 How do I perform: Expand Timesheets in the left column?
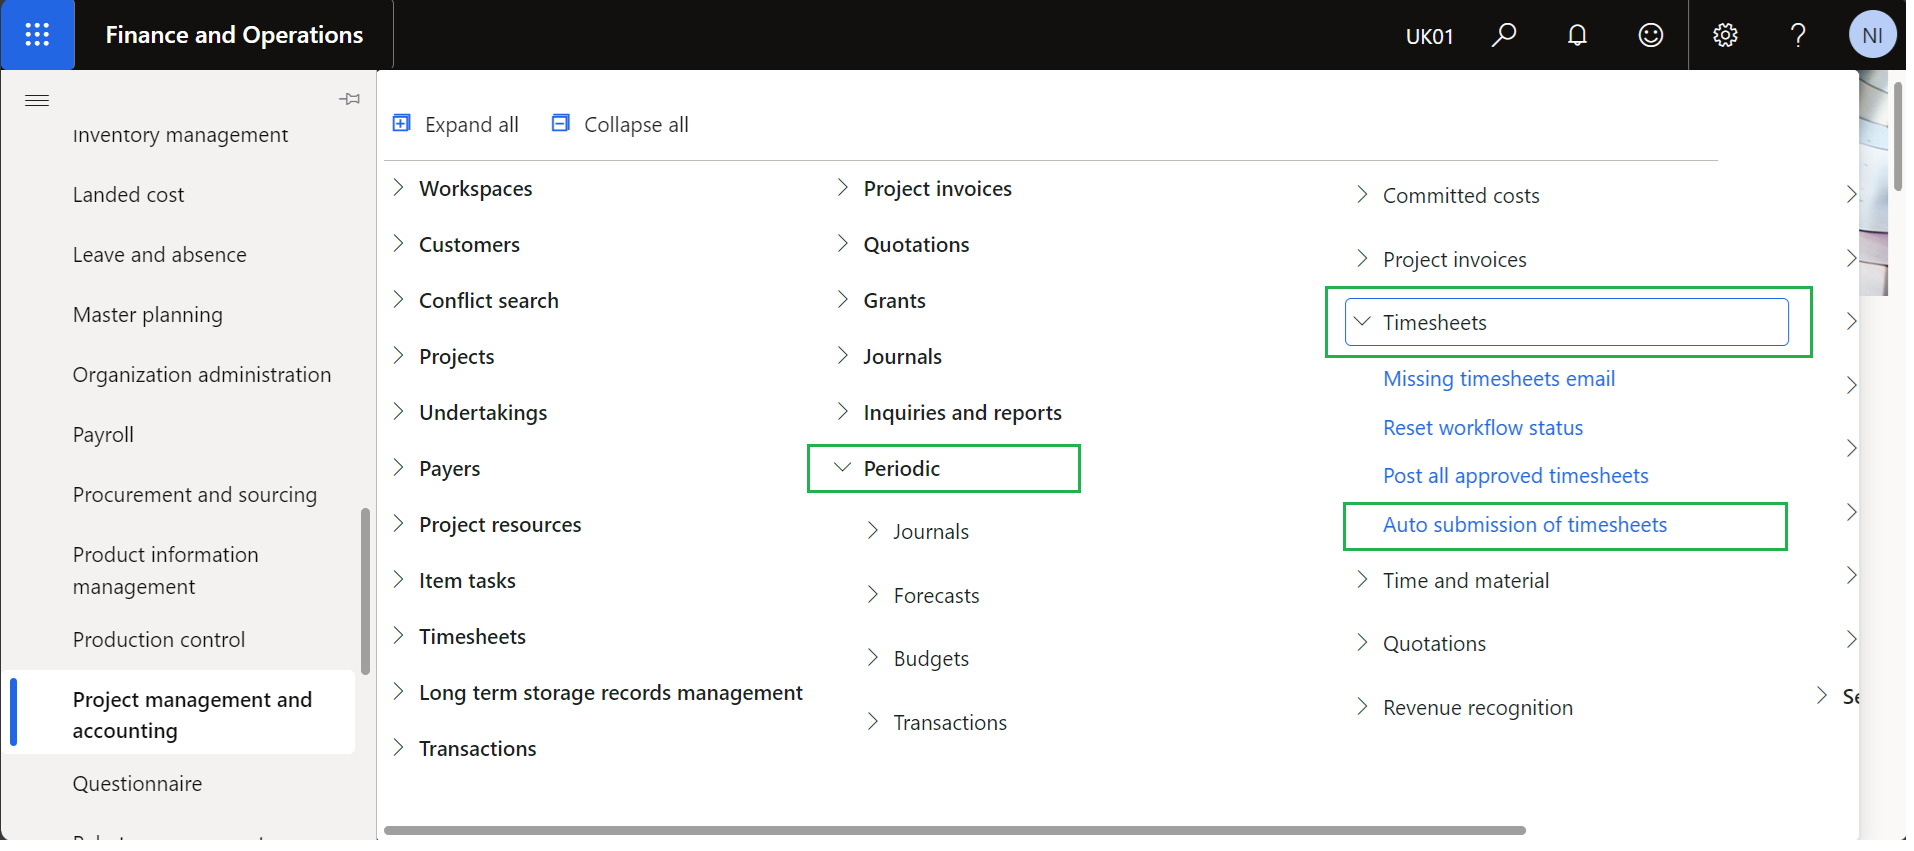tap(460, 637)
